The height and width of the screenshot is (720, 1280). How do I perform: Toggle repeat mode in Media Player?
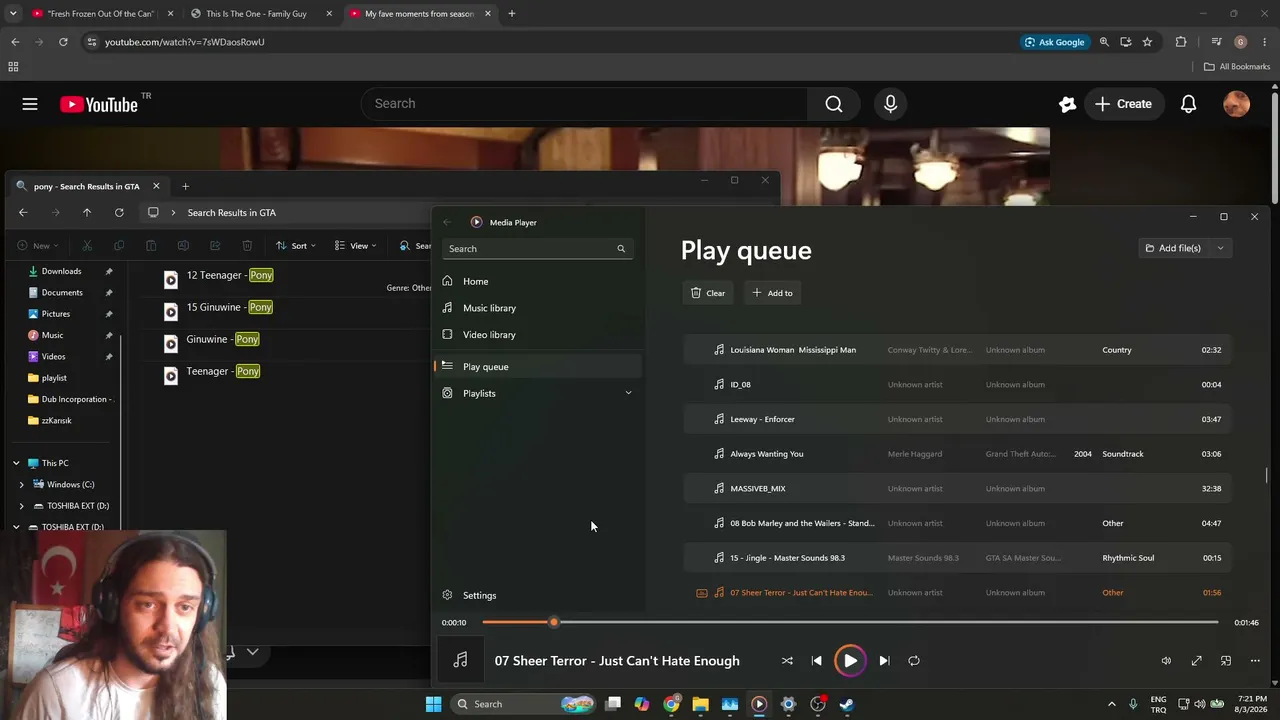coord(914,661)
